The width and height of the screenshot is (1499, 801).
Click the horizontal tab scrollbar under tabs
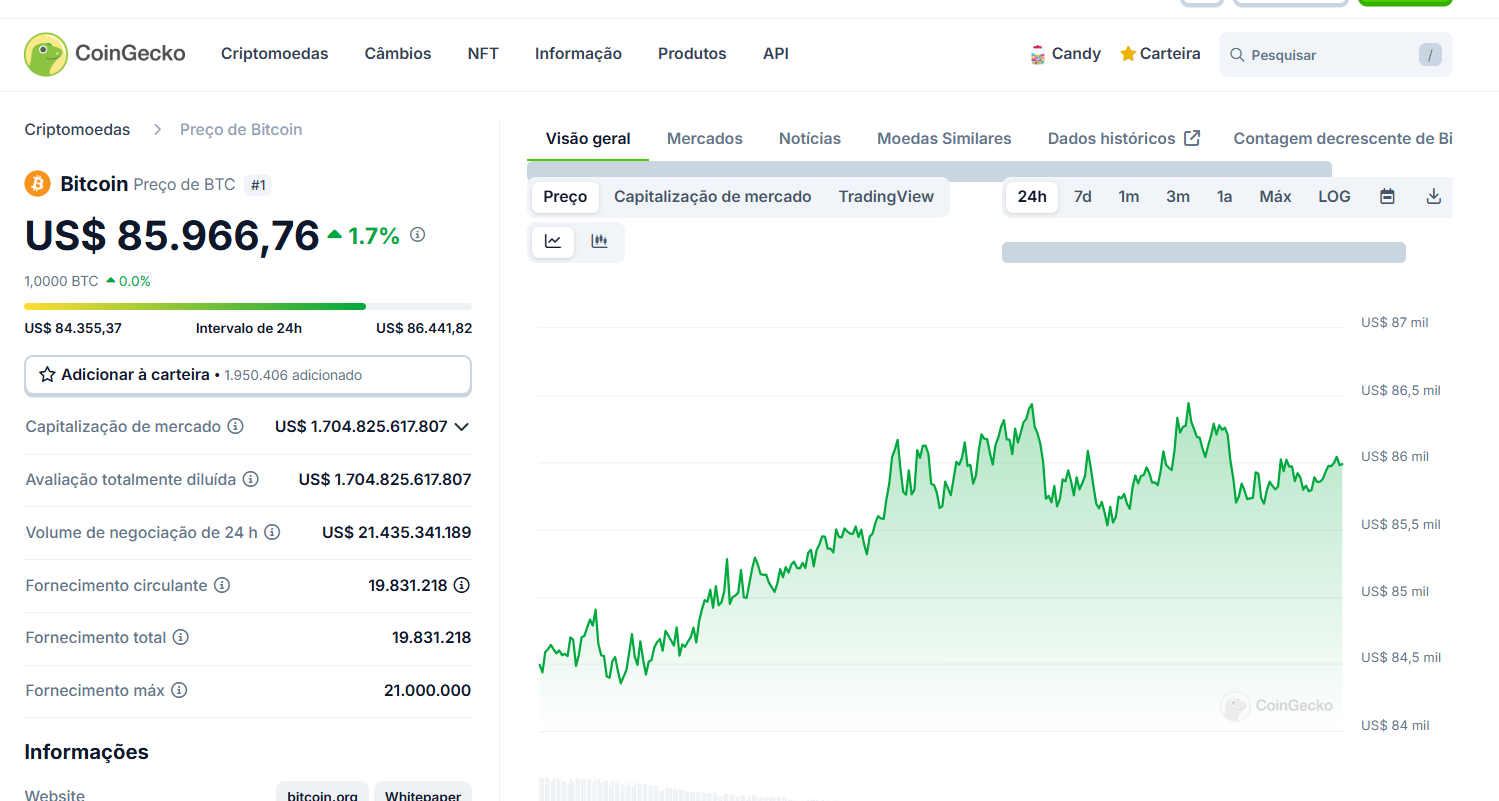point(930,171)
